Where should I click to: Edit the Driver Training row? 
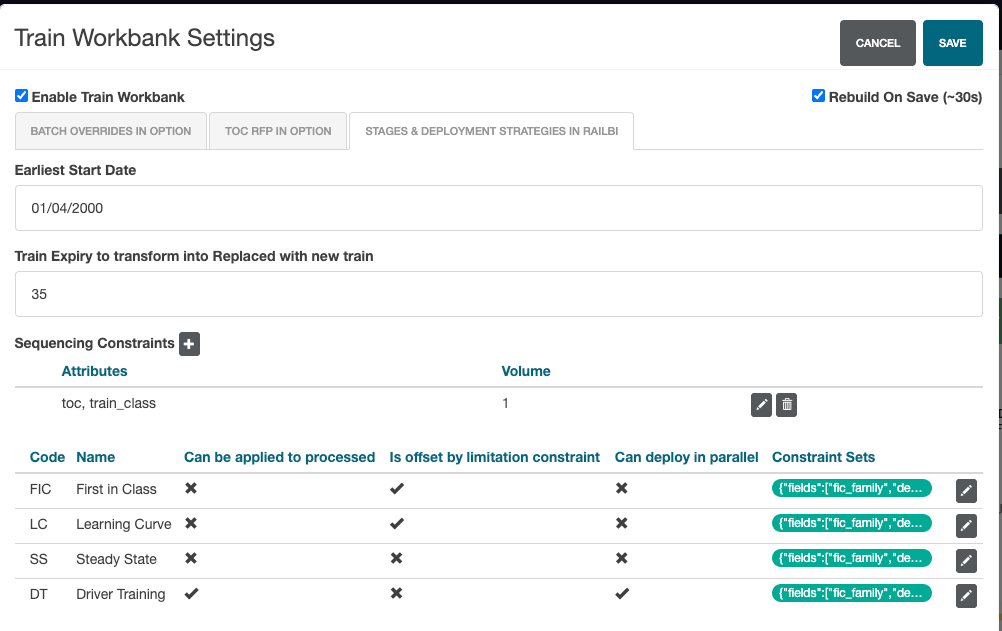pyautogui.click(x=965, y=595)
